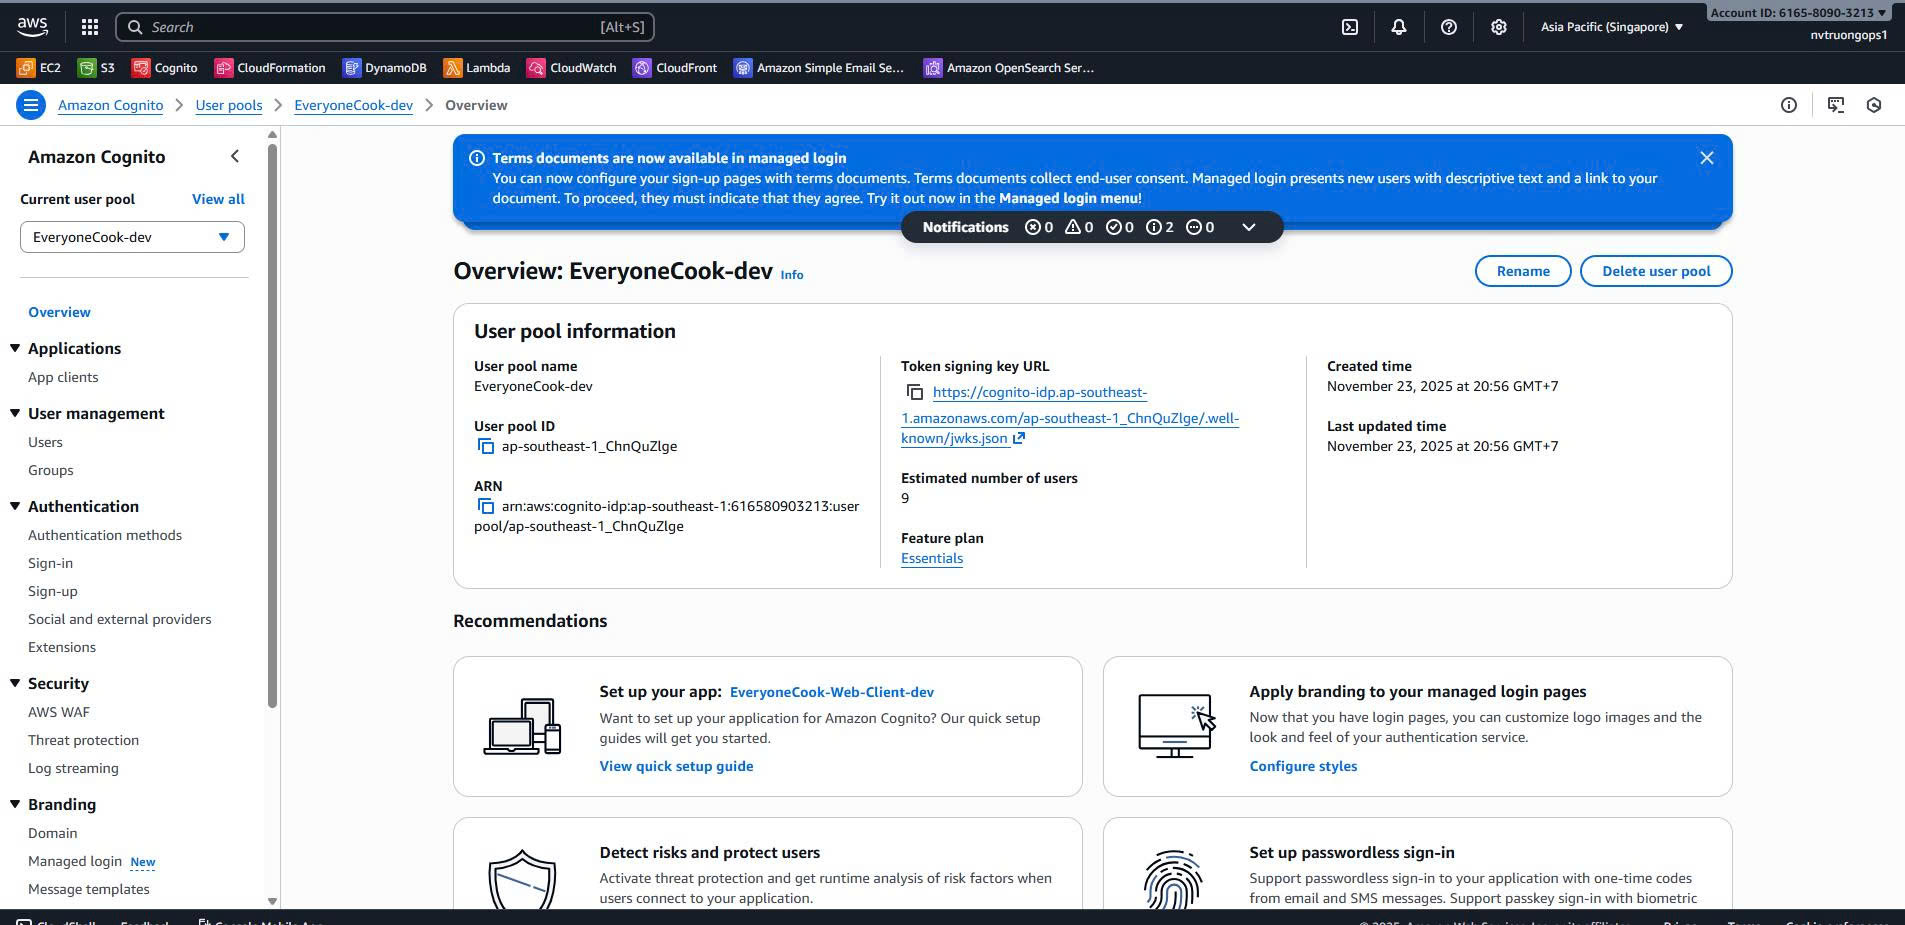Open the tutorials panel icon
The image size is (1905, 925).
1836,105
